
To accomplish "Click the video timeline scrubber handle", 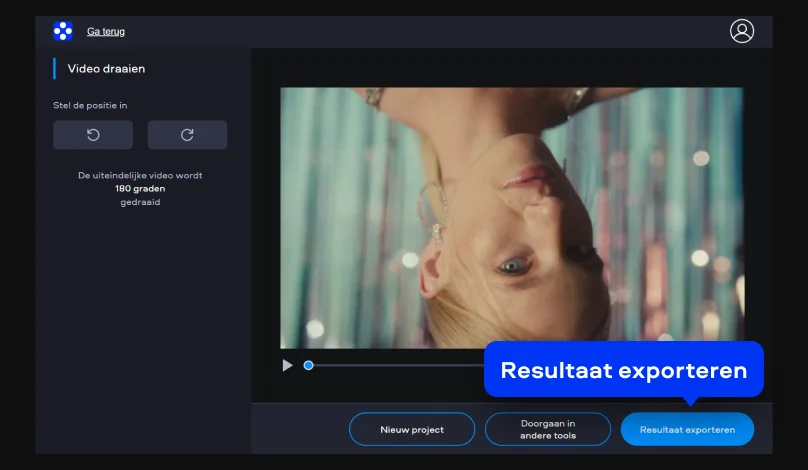I will pyautogui.click(x=308, y=365).
